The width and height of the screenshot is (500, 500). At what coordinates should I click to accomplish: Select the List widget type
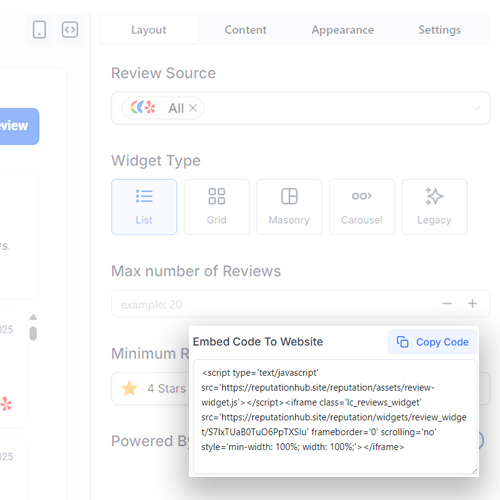[144, 207]
